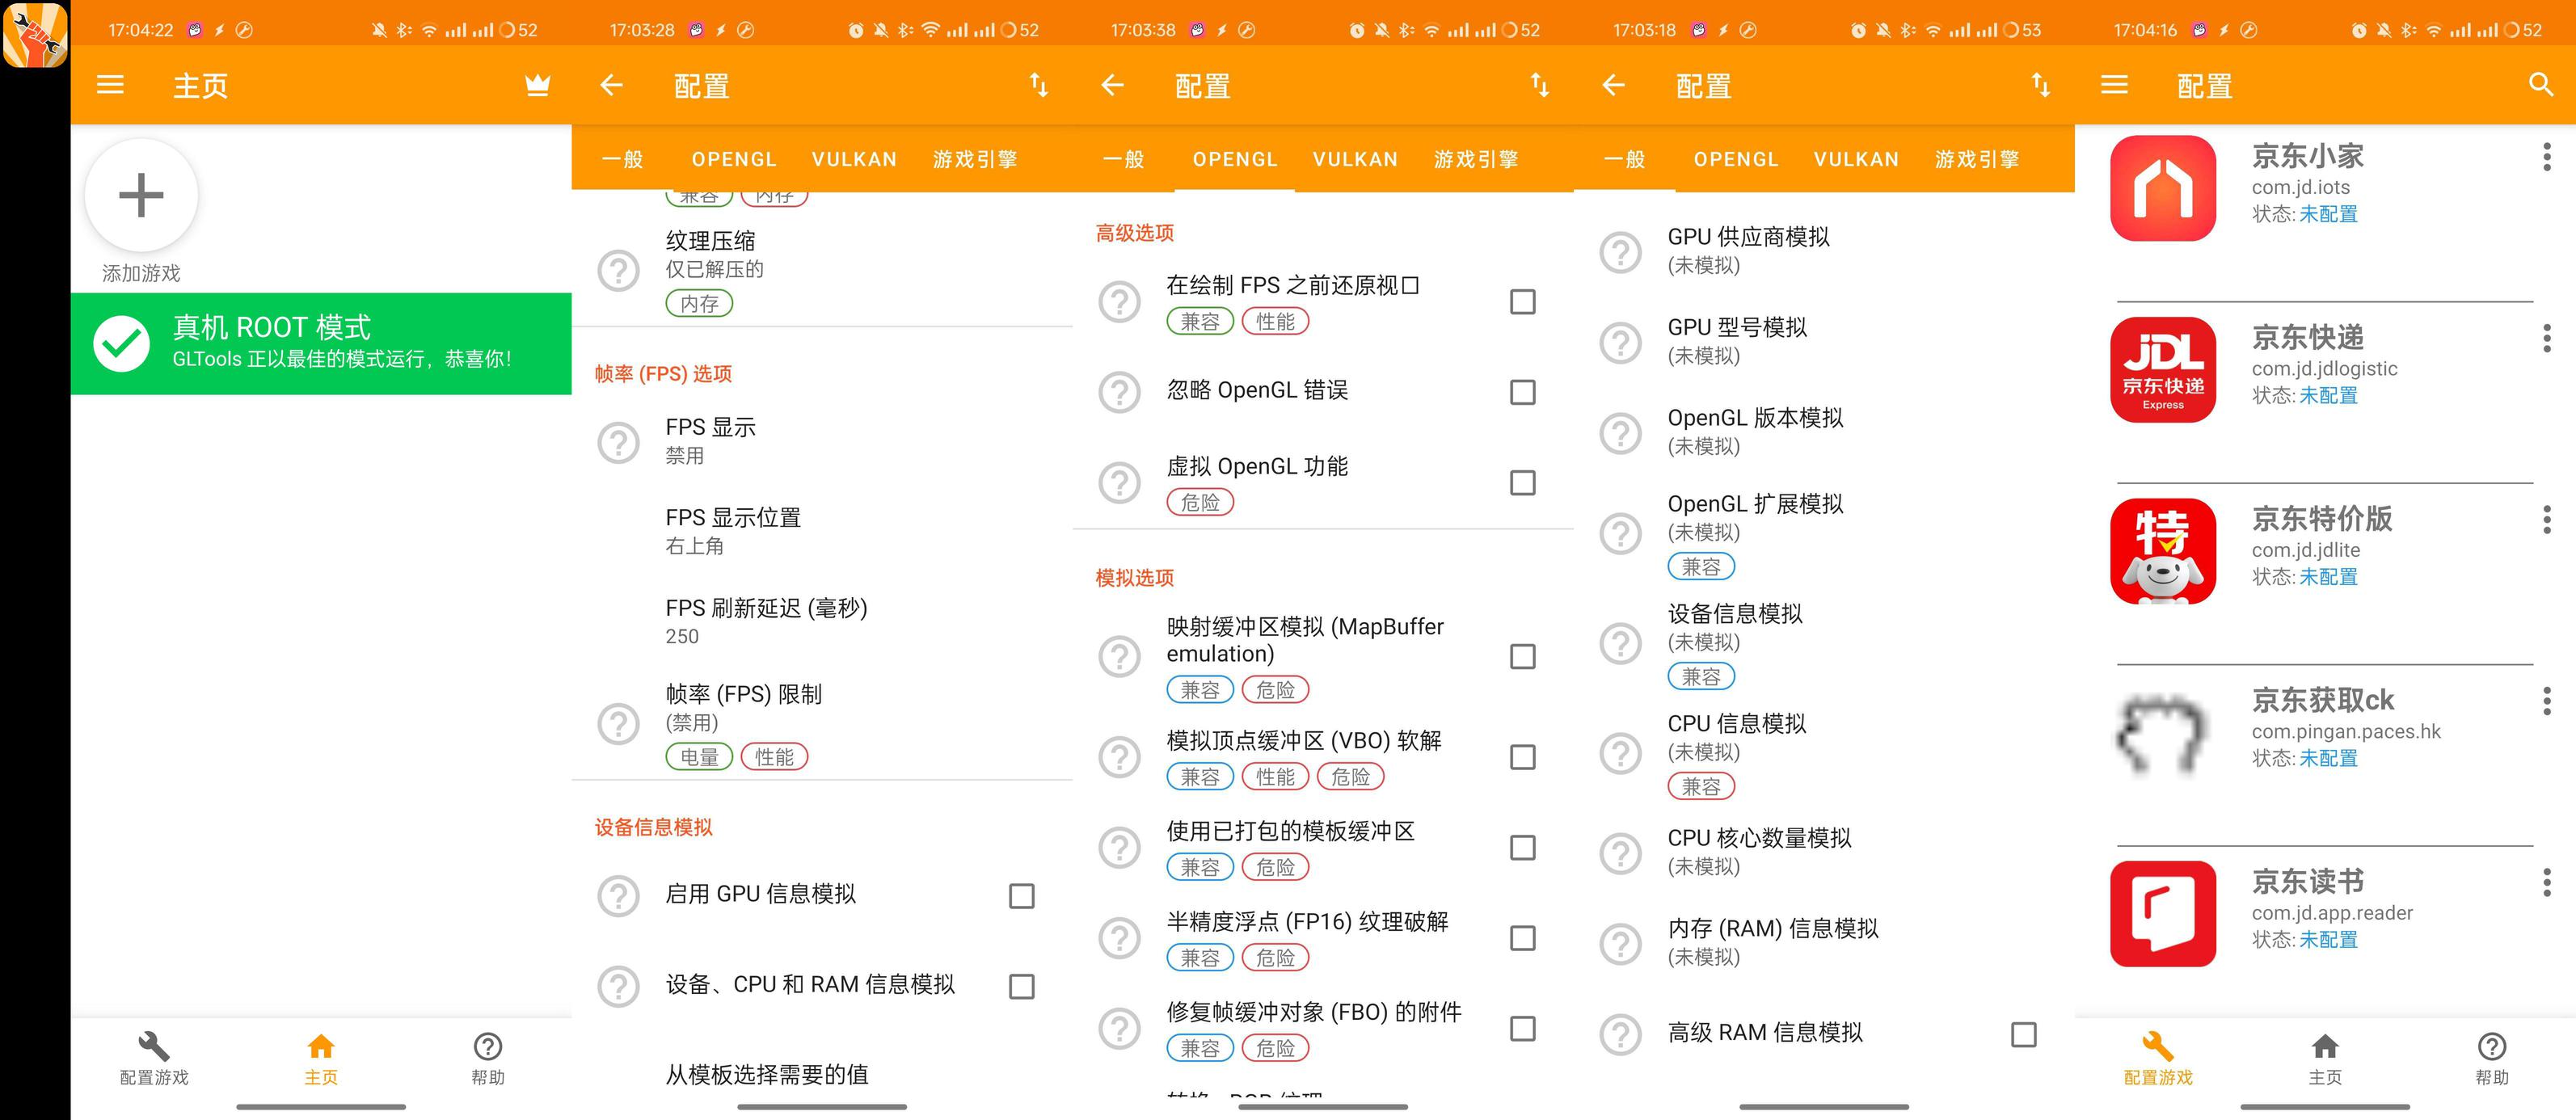Tap the 真机 ROOT 模式 green banner
The image size is (2576, 1120).
tap(321, 343)
